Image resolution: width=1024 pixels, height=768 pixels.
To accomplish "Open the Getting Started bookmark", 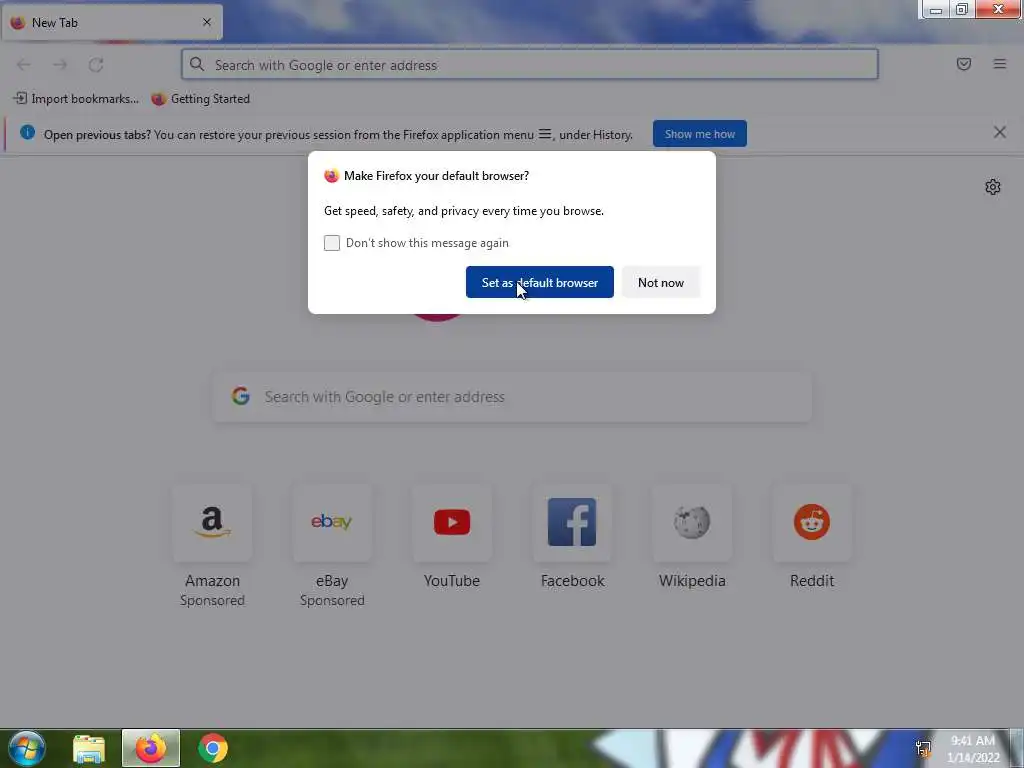I will coord(200,99).
